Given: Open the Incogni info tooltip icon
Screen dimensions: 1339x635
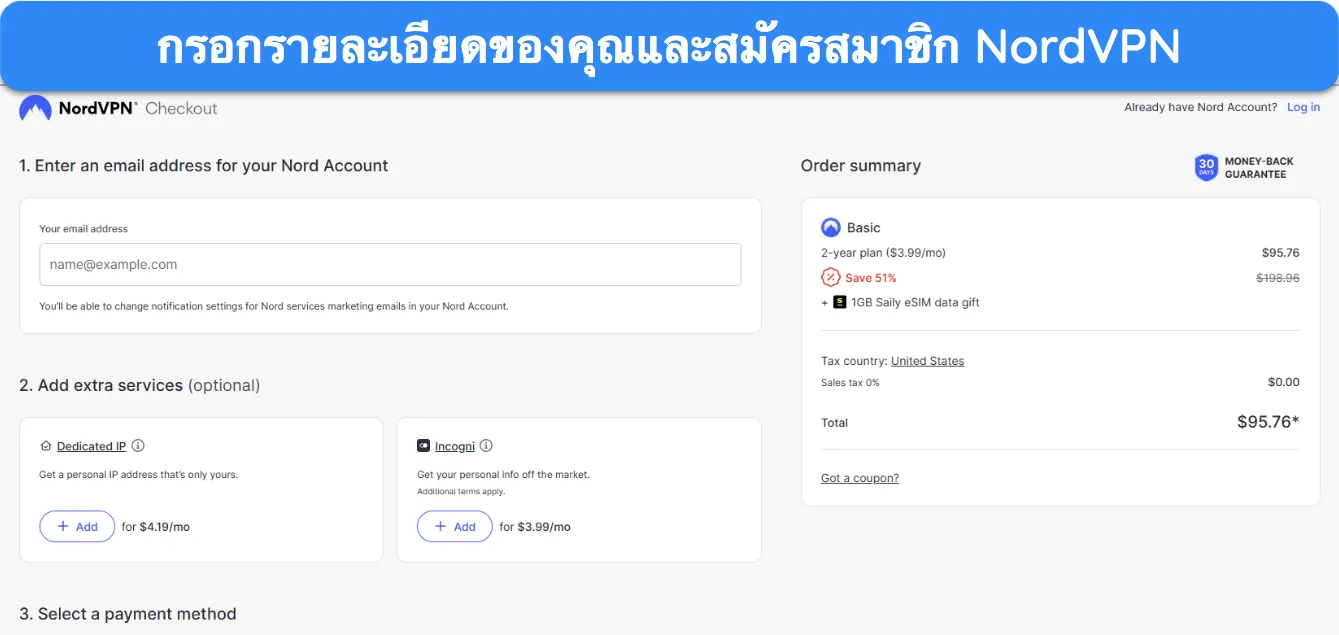Looking at the screenshot, I should [x=486, y=446].
